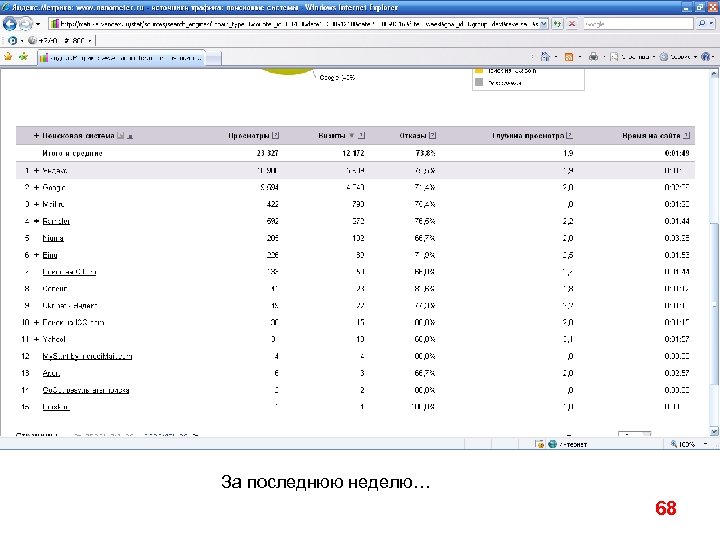Open the Tools menu in command bar

click(676, 57)
